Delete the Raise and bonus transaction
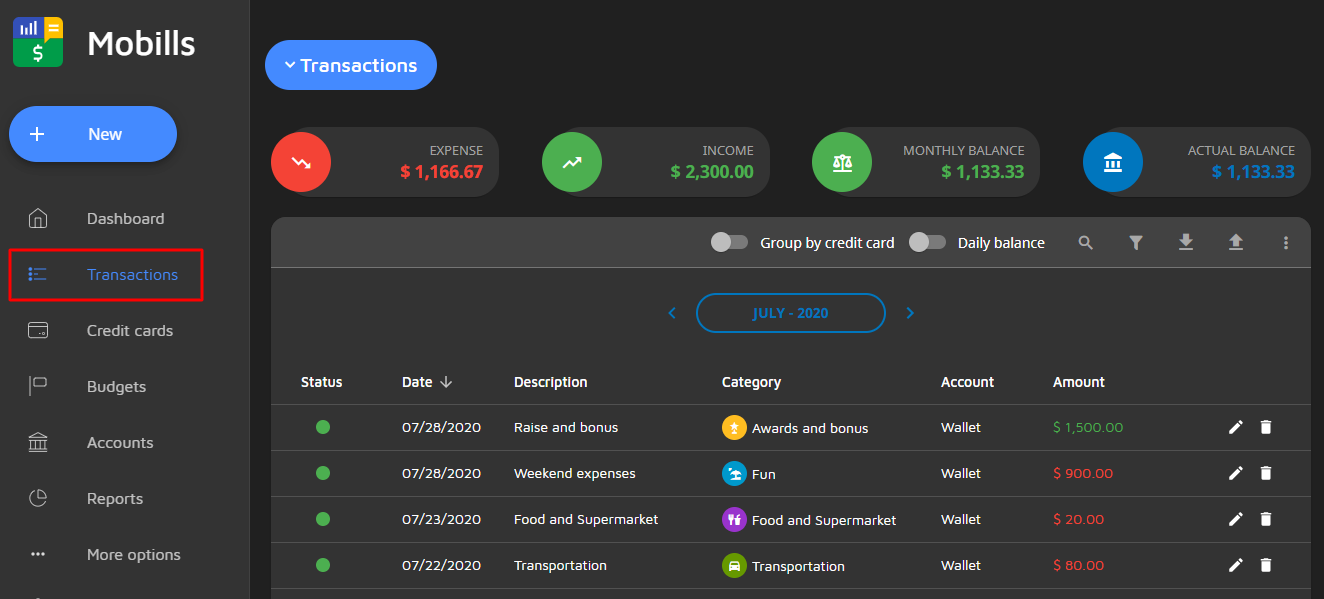 coord(1266,428)
